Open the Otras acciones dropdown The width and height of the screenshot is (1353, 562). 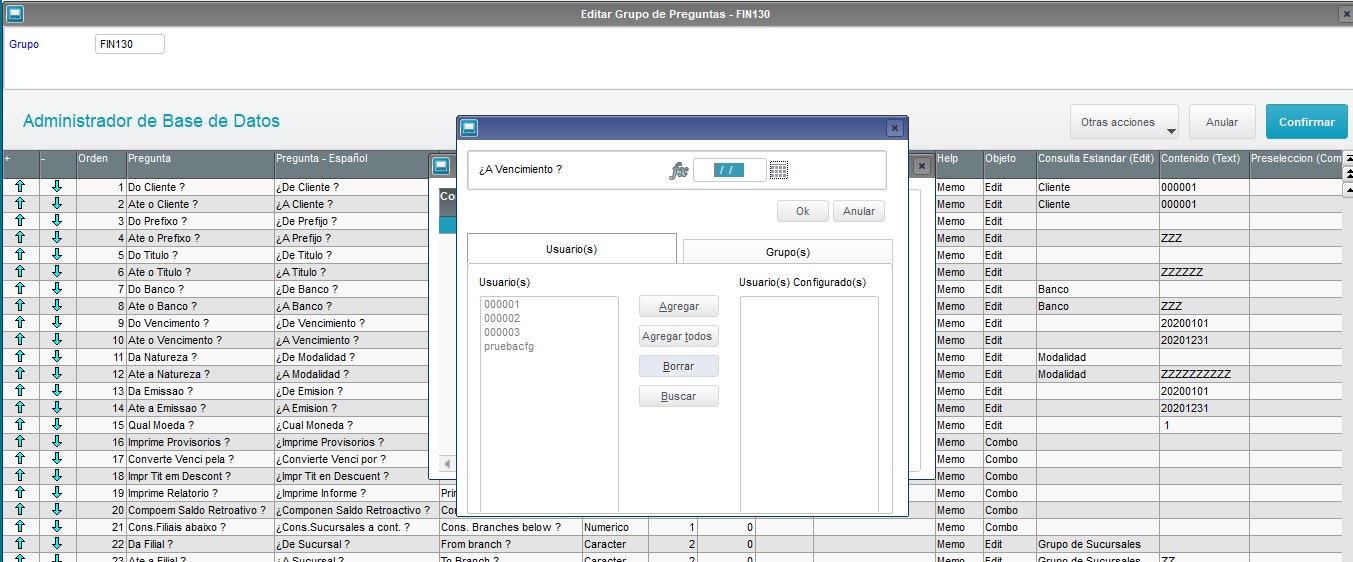pos(1124,122)
